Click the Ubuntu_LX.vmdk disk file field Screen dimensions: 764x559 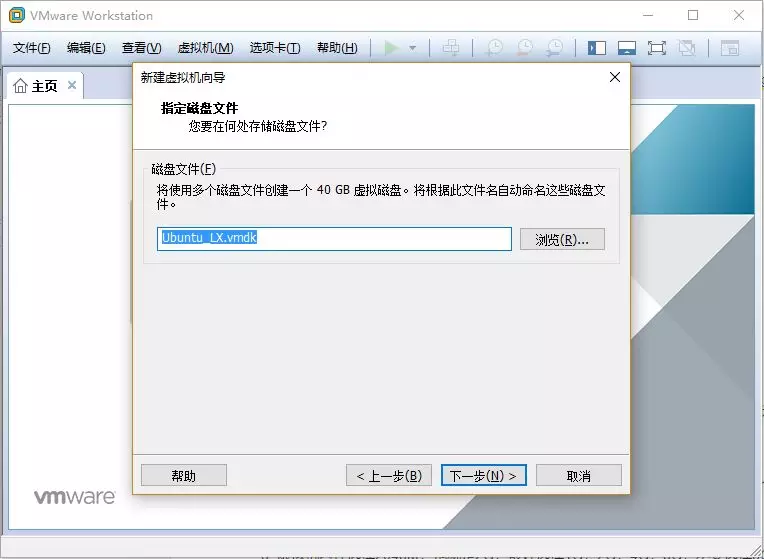pos(334,239)
